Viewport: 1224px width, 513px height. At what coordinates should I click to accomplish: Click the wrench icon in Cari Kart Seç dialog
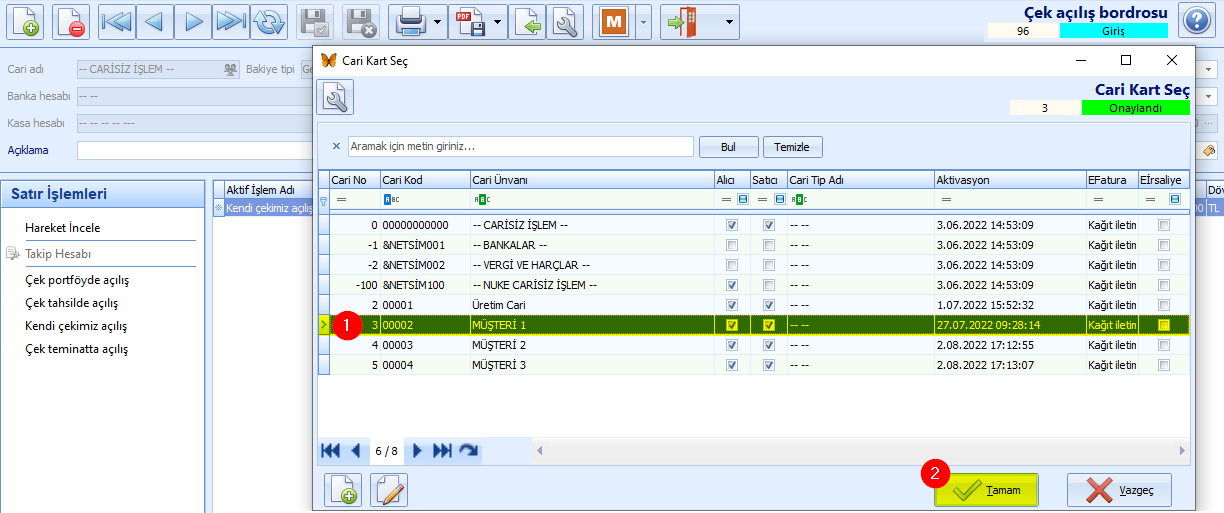click(x=336, y=97)
